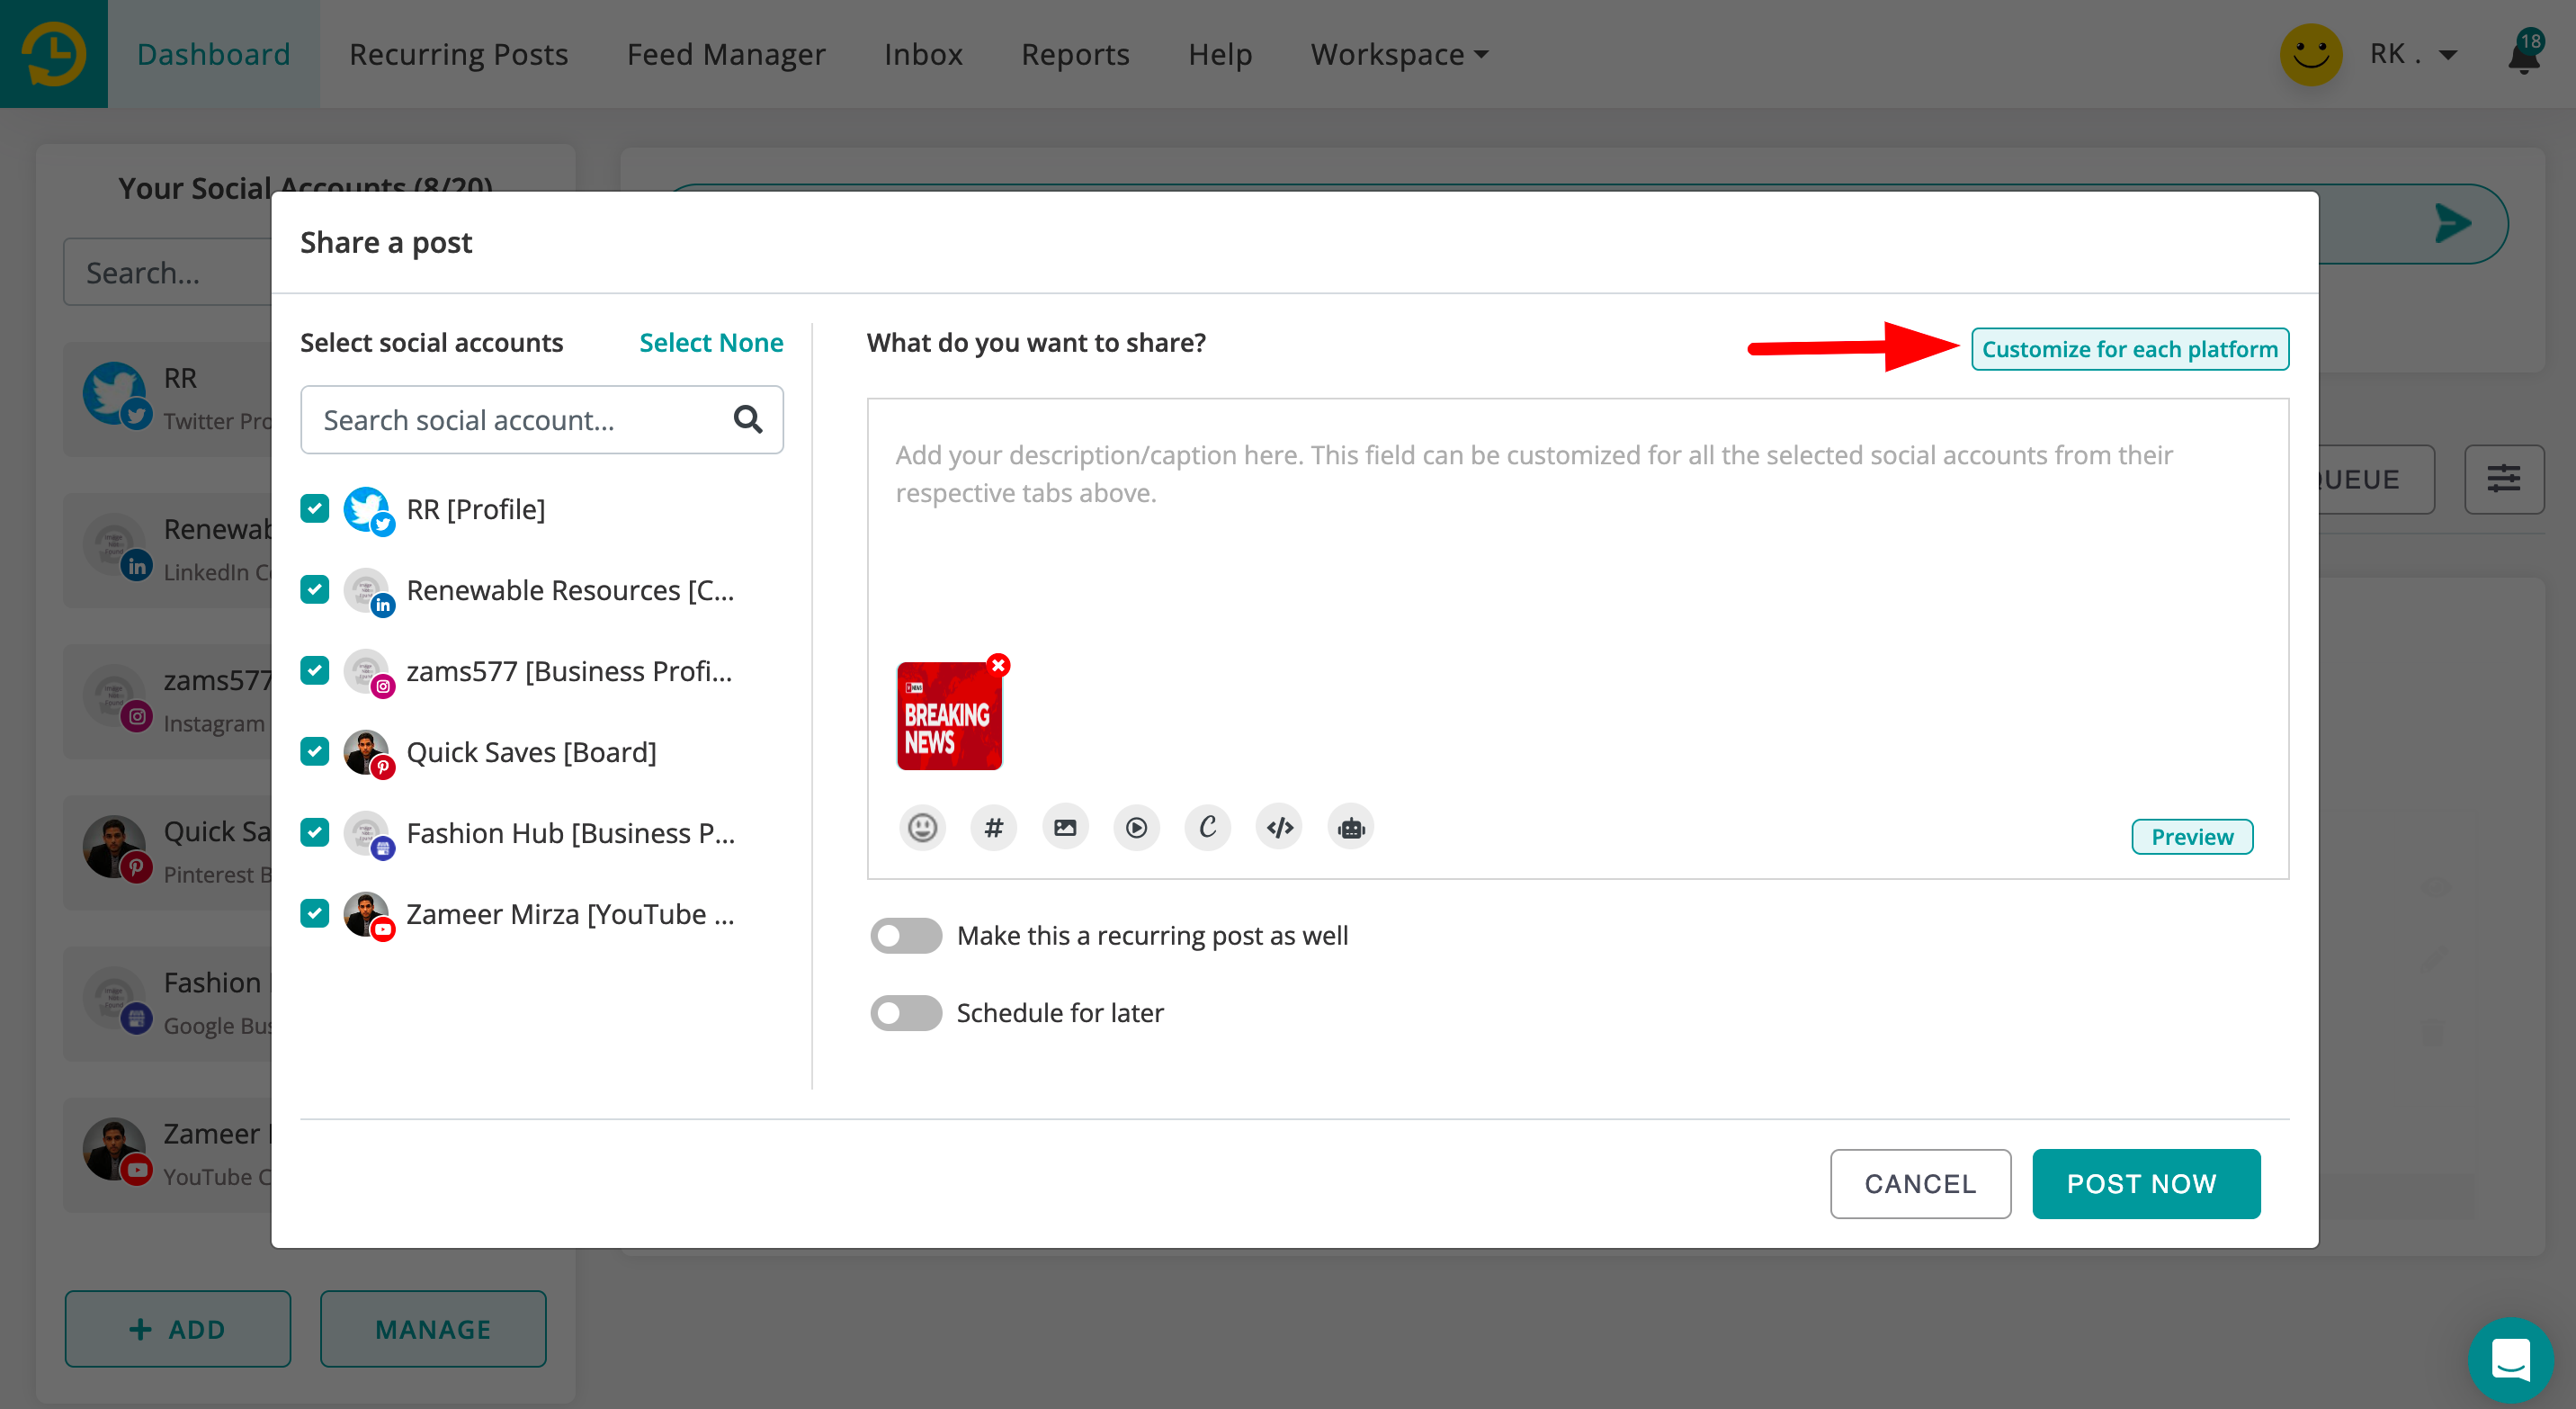Uncheck the Zameer Mirza YouTube checkbox
Screen dimensions: 2576x1409
(x=315, y=914)
